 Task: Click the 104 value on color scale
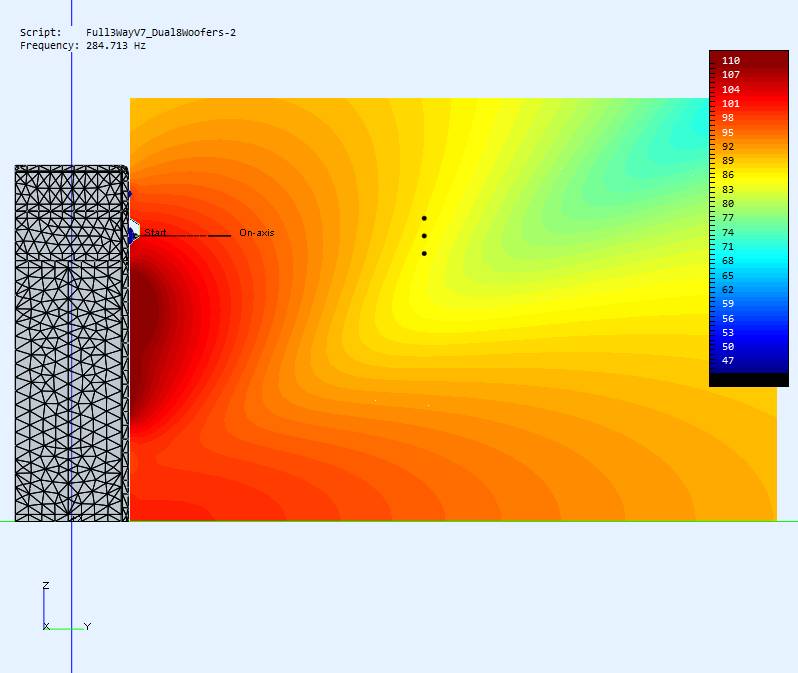[x=731, y=90]
